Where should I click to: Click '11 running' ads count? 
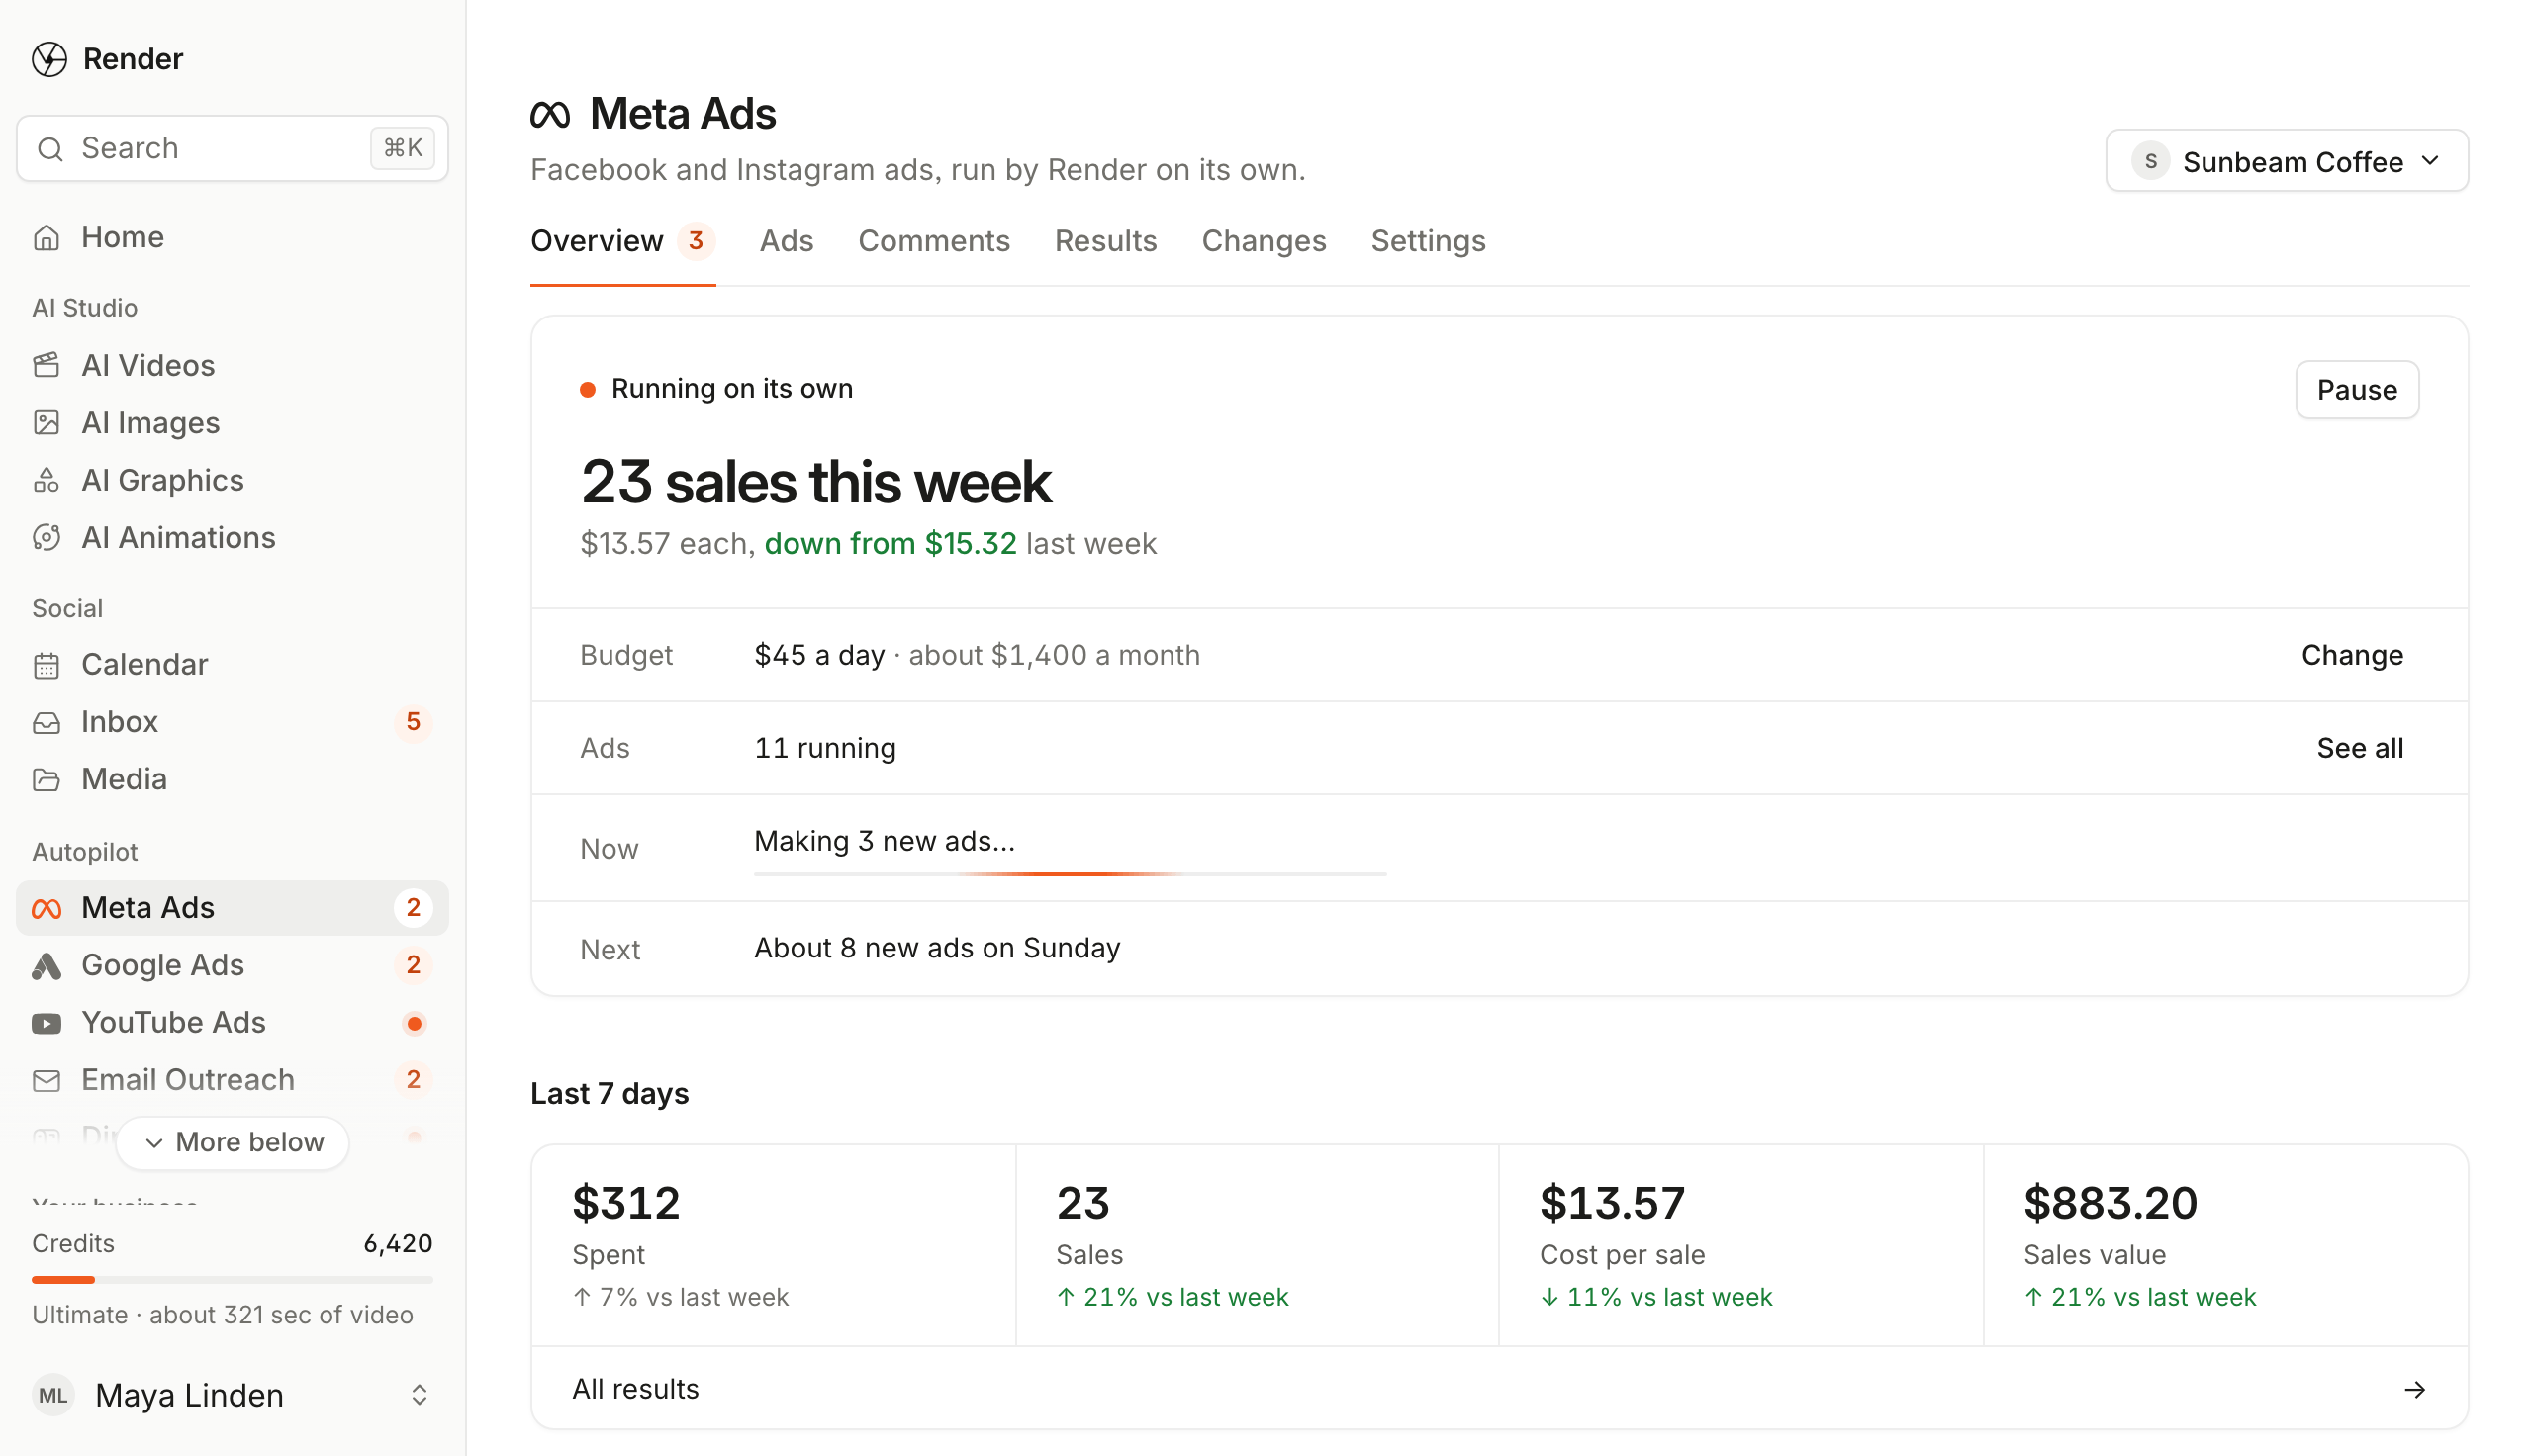point(825,748)
